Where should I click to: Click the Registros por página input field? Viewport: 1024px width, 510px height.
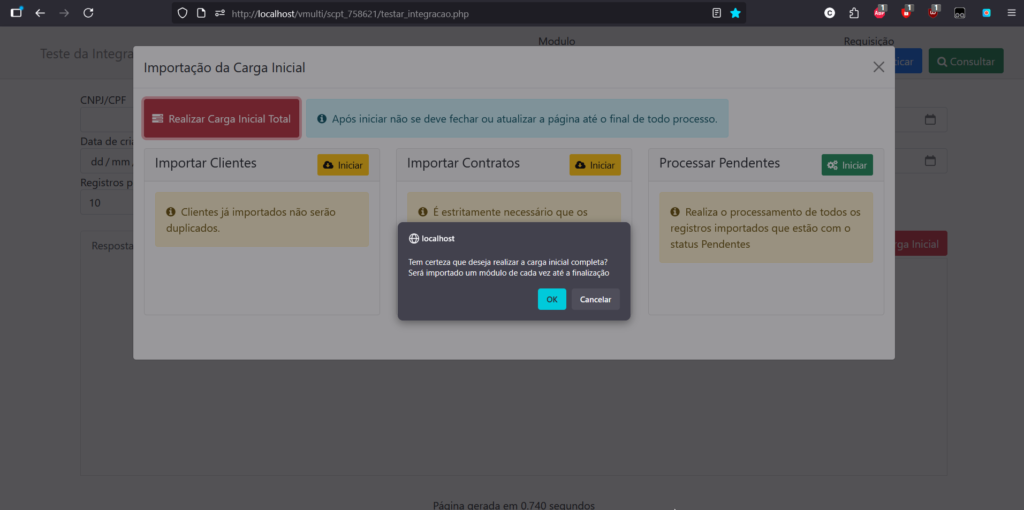coord(106,203)
